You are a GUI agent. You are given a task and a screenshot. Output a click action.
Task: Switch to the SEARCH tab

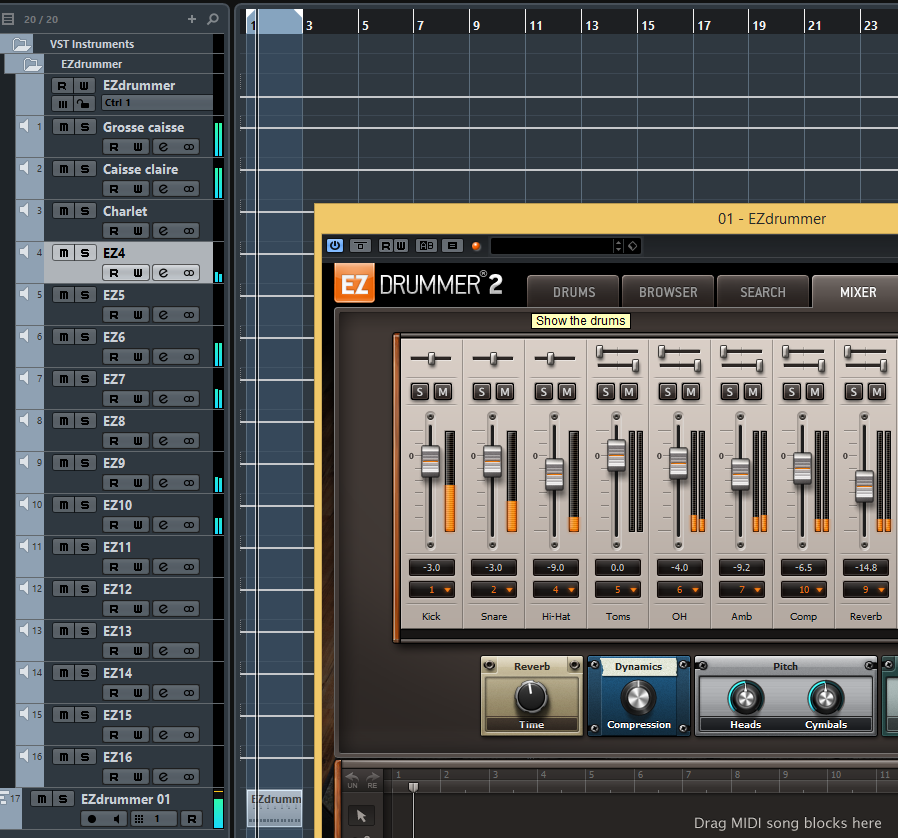pos(763,292)
